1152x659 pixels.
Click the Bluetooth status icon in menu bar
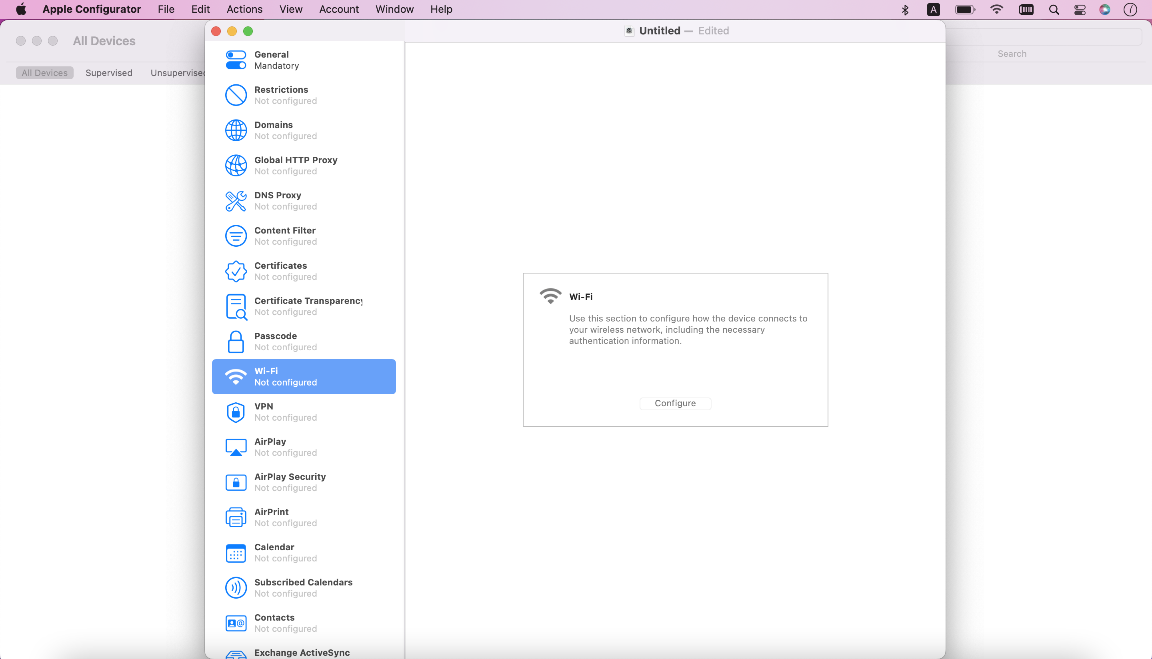coord(905,10)
